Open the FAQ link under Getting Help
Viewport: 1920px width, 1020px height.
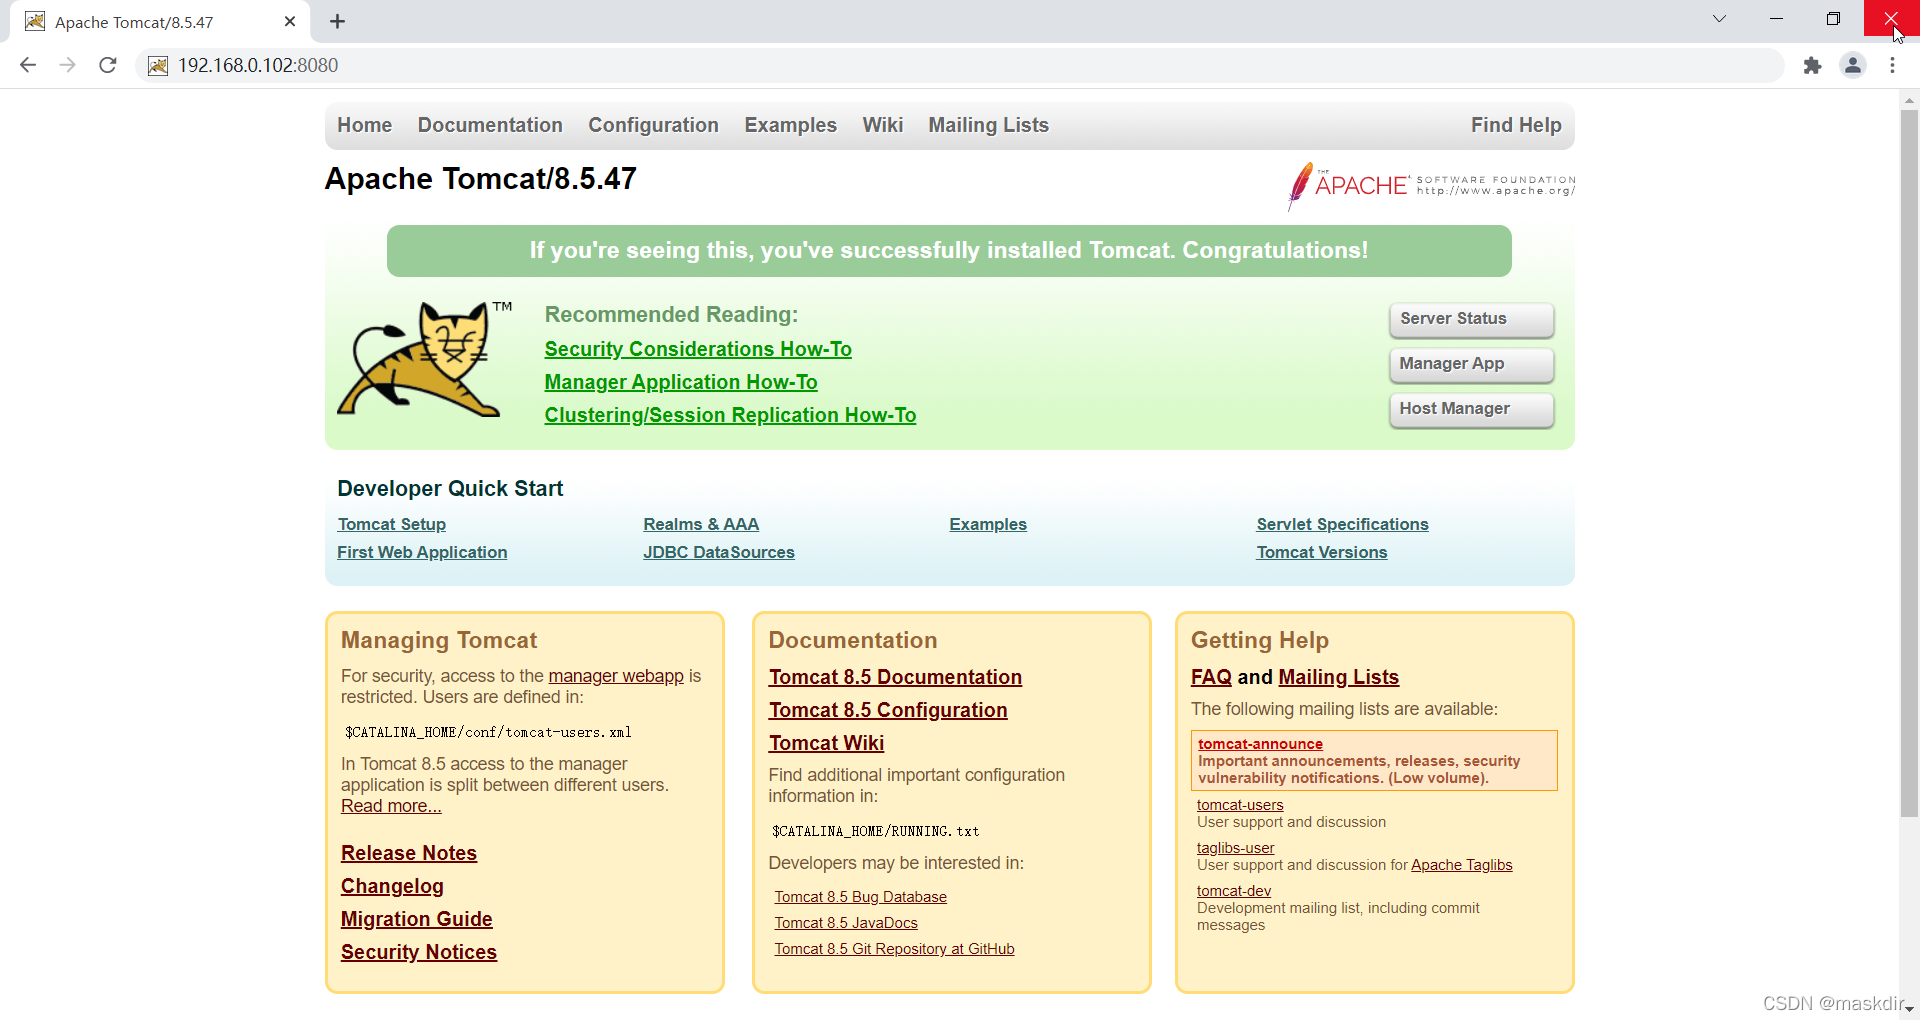click(x=1211, y=677)
